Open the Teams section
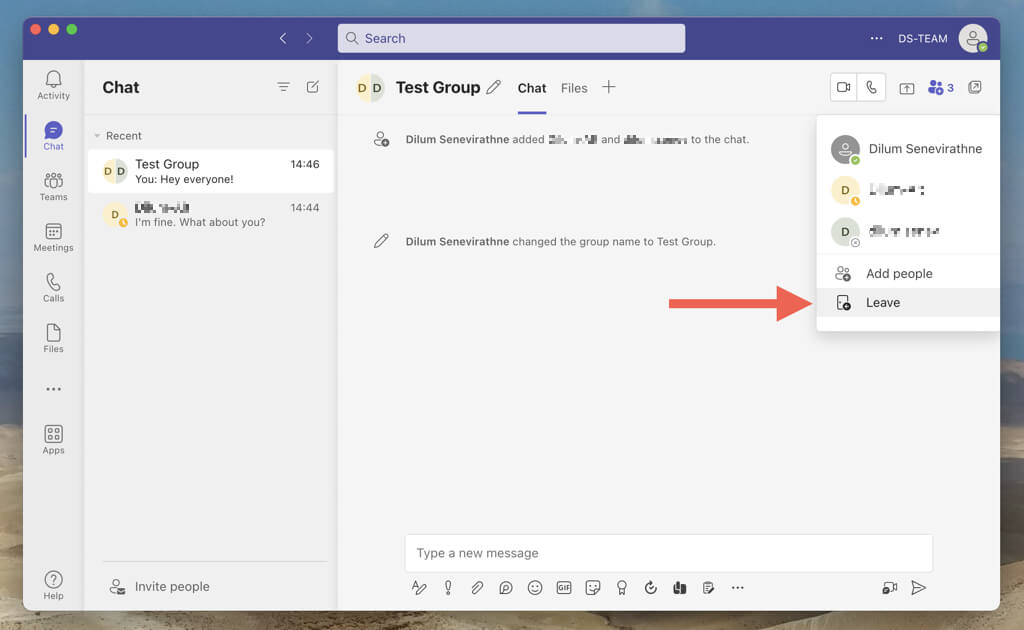Image resolution: width=1024 pixels, height=630 pixels. click(54, 187)
